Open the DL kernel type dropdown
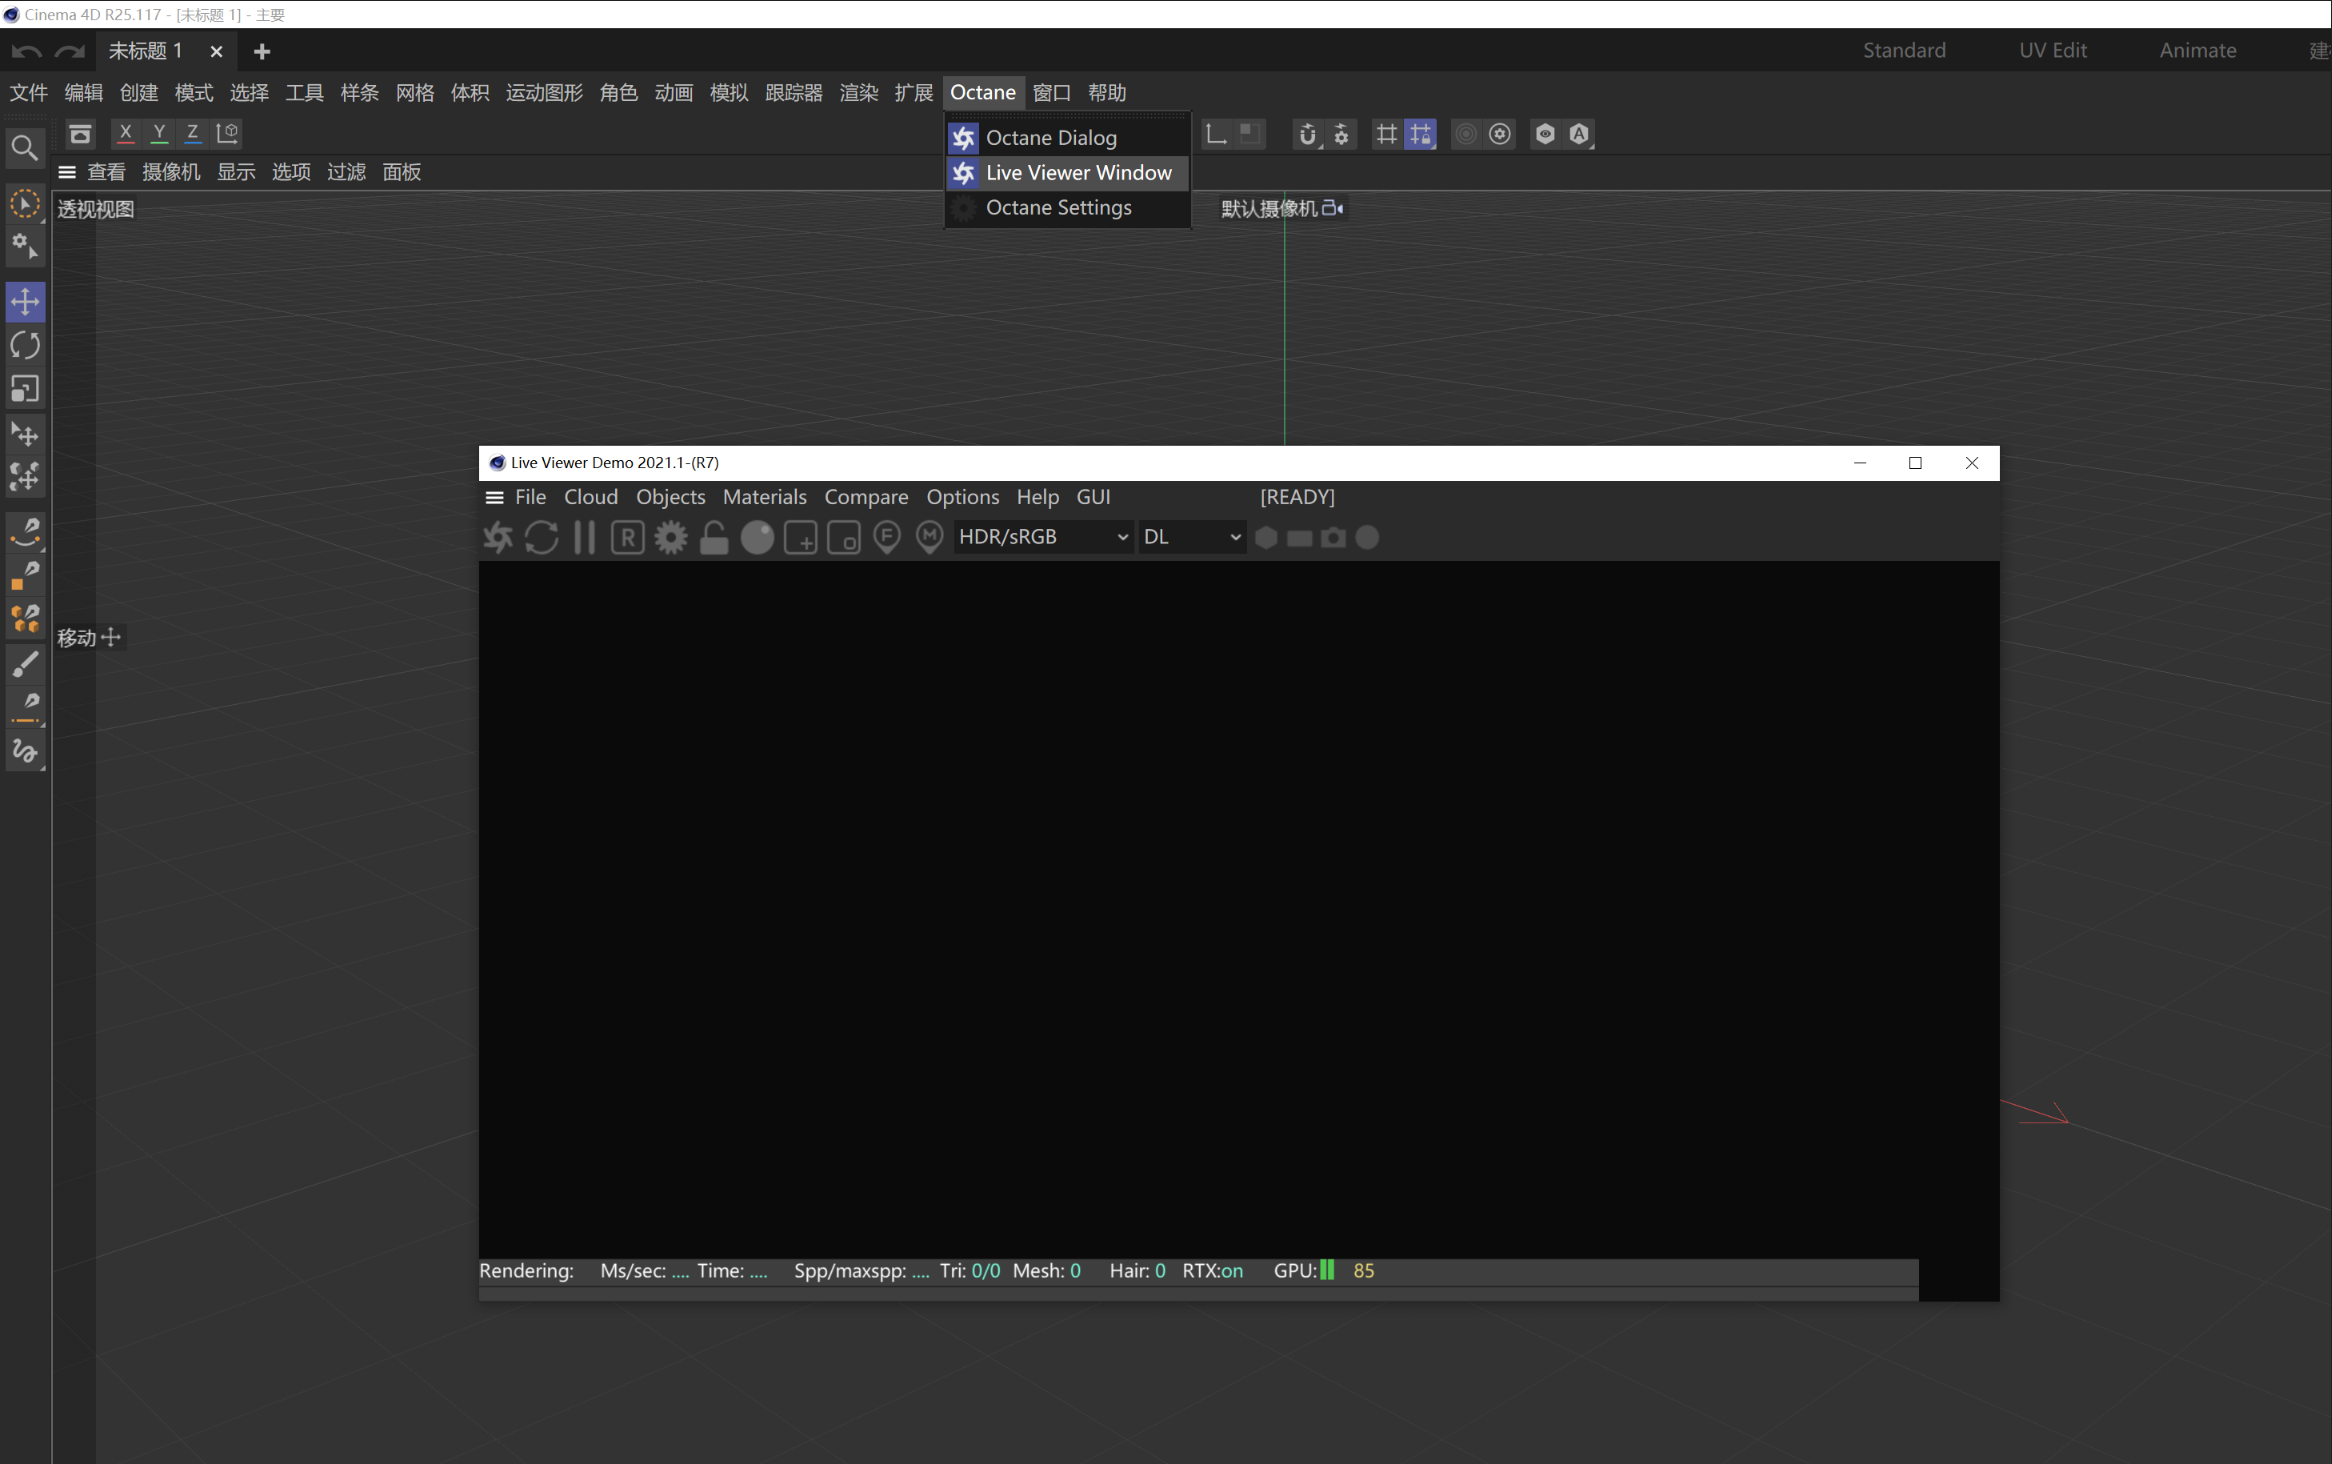Image resolution: width=2332 pixels, height=1464 pixels. pyautogui.click(x=1191, y=537)
